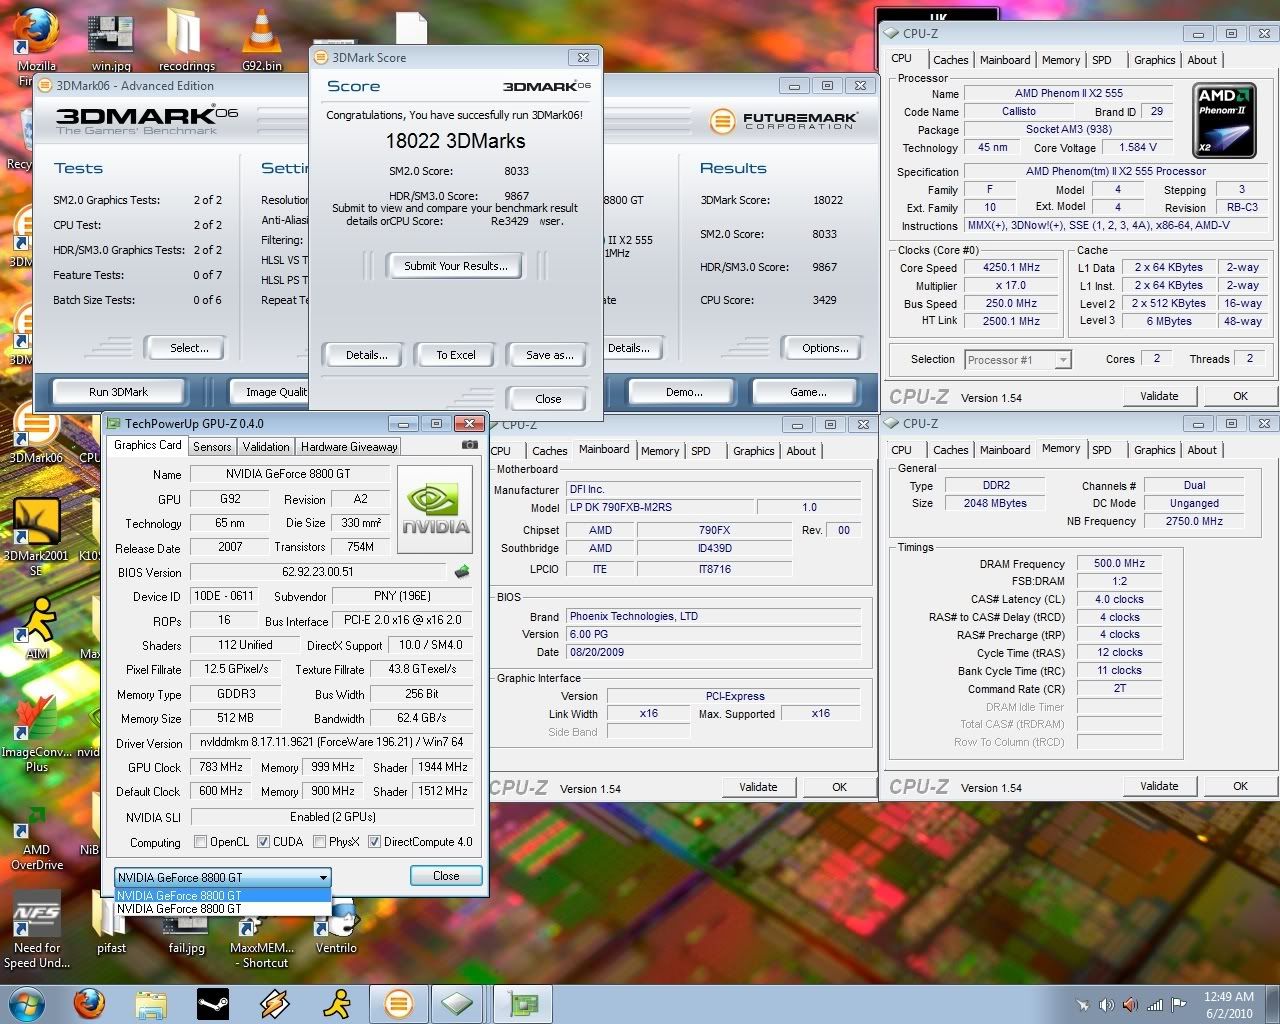Select the highlighted GeForce 8800 GT list entry
This screenshot has width=1280, height=1024.
(222, 895)
